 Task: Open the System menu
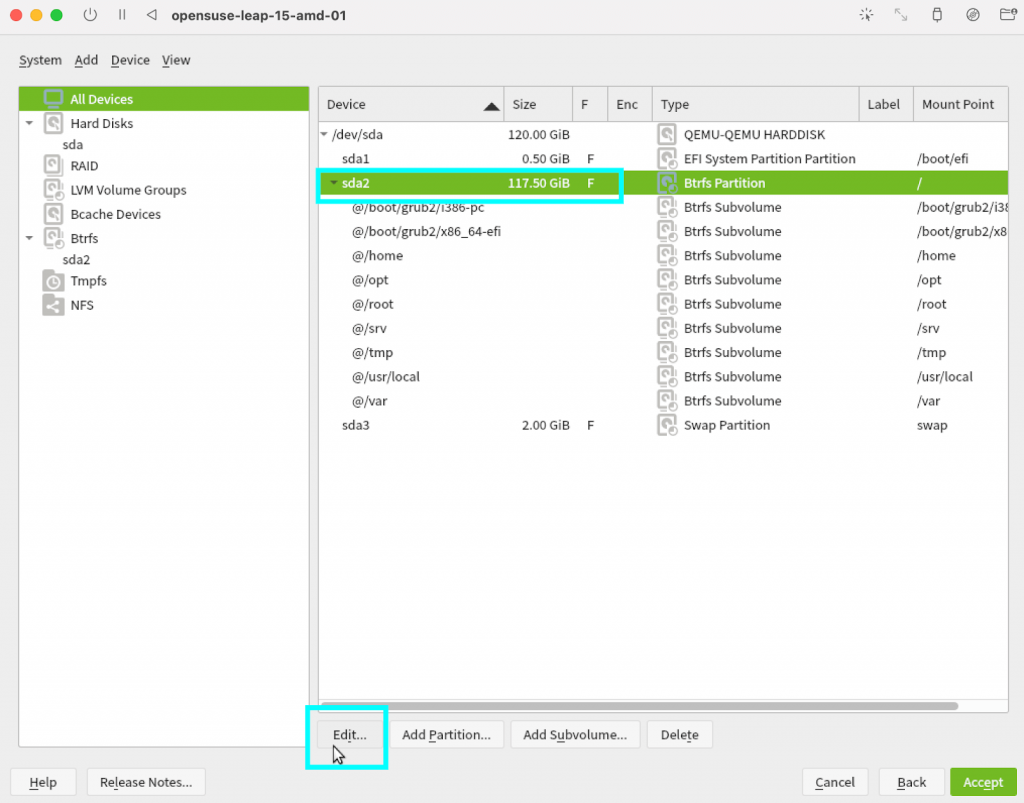coord(40,60)
